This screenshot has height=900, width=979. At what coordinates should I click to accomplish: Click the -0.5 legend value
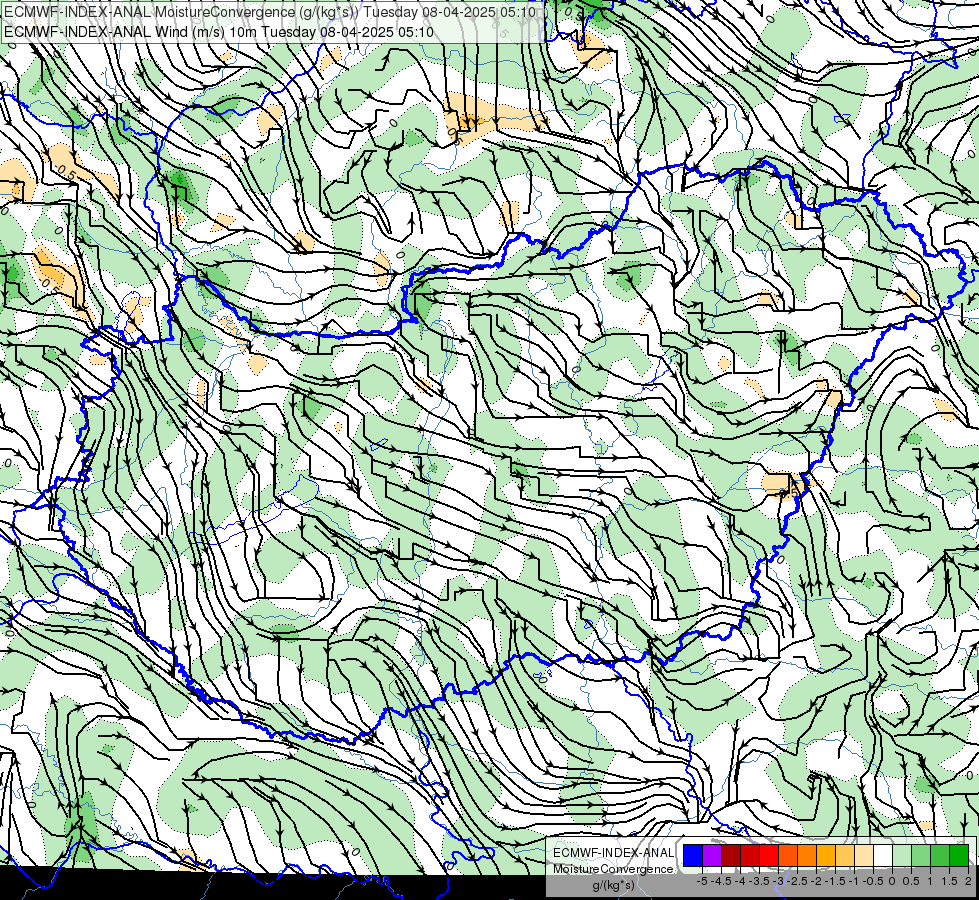tap(873, 881)
